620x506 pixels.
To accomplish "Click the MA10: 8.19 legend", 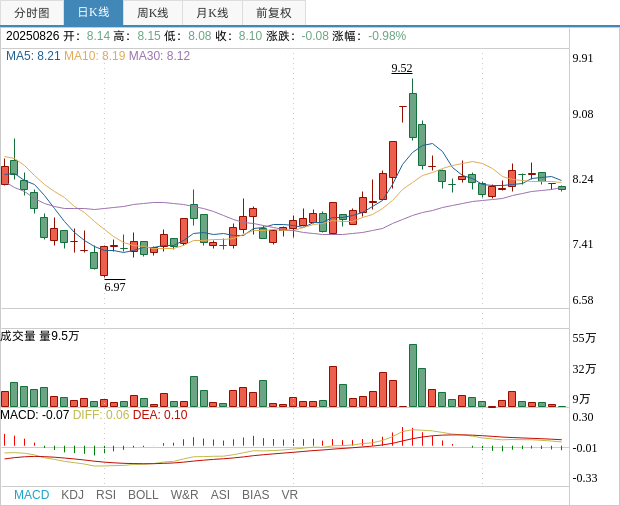I will [95, 56].
